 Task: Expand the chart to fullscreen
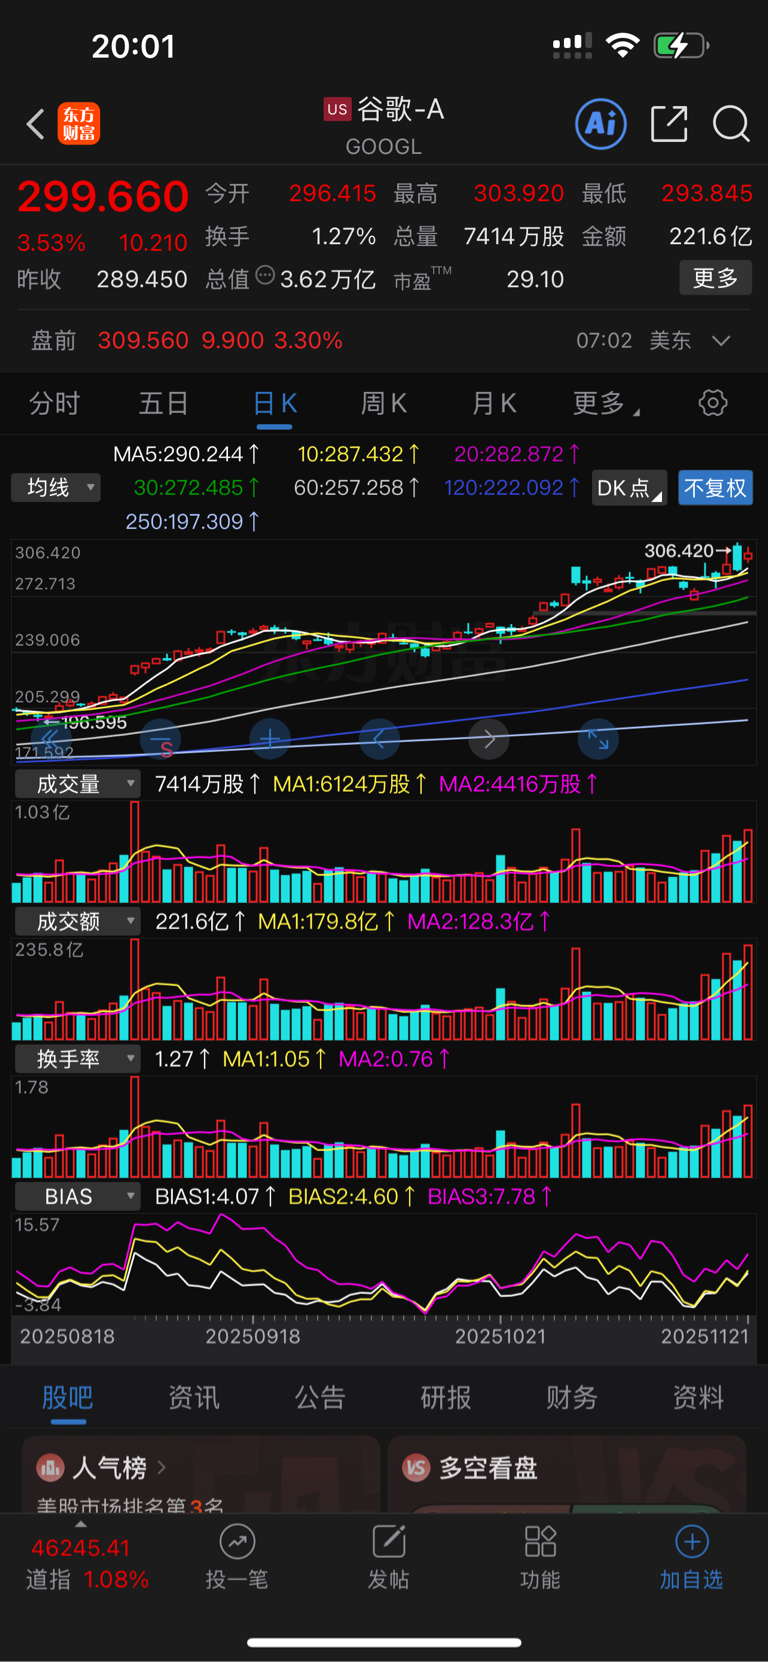tap(598, 739)
